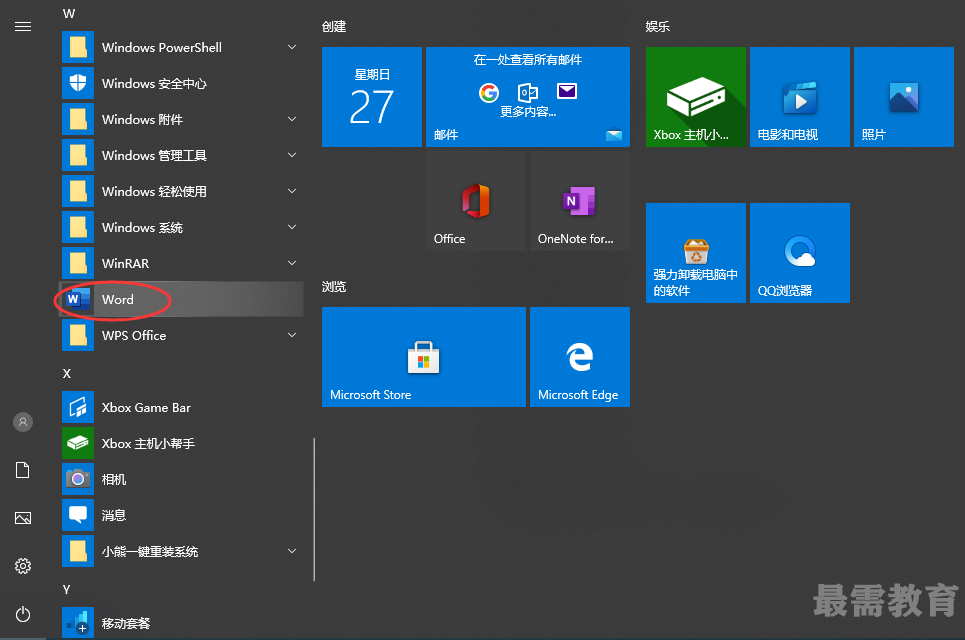
Task: Click the Windows 管理工具 folder icon
Action: tap(78, 155)
